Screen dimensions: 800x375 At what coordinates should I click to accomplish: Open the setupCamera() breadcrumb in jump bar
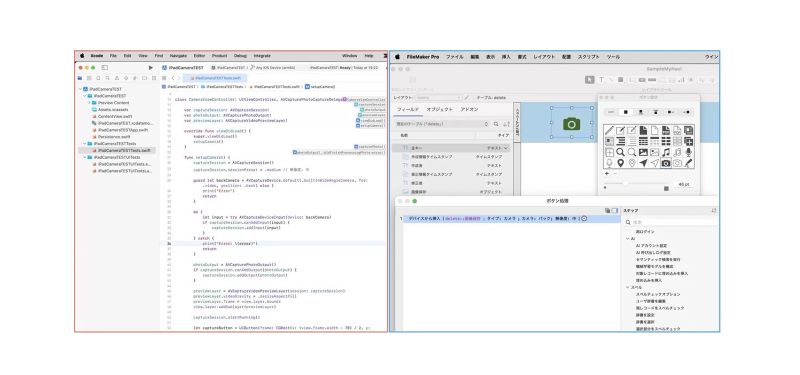click(x=321, y=87)
